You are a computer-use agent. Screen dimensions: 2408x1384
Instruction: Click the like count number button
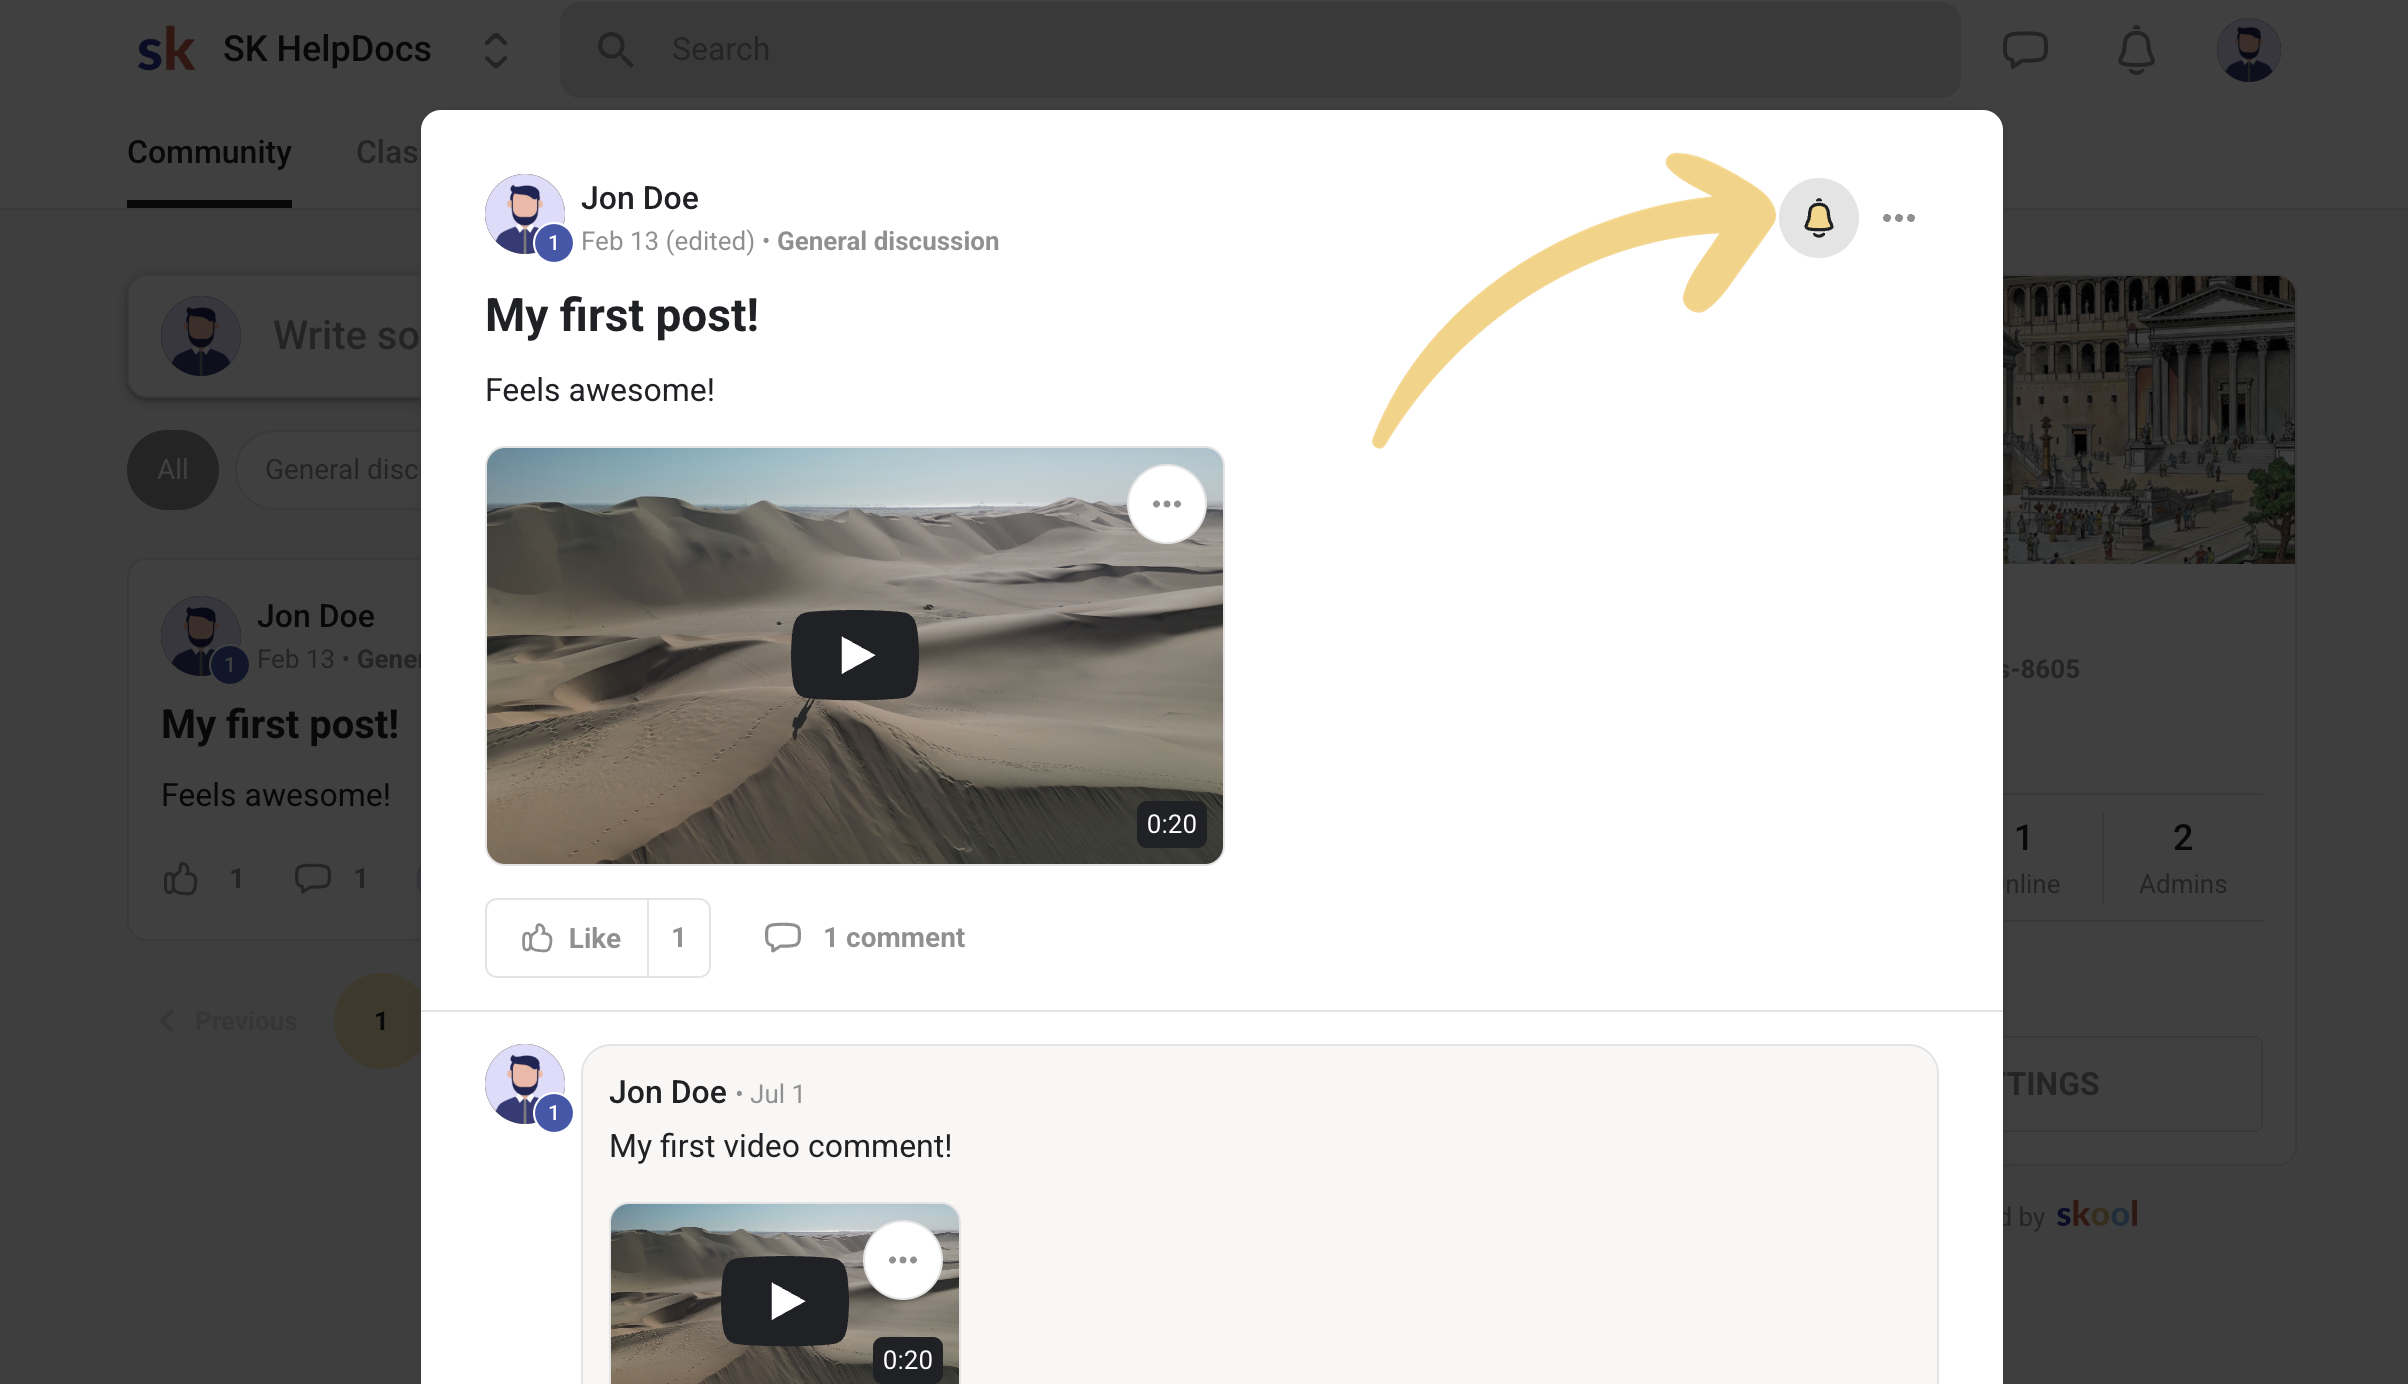[x=678, y=938]
